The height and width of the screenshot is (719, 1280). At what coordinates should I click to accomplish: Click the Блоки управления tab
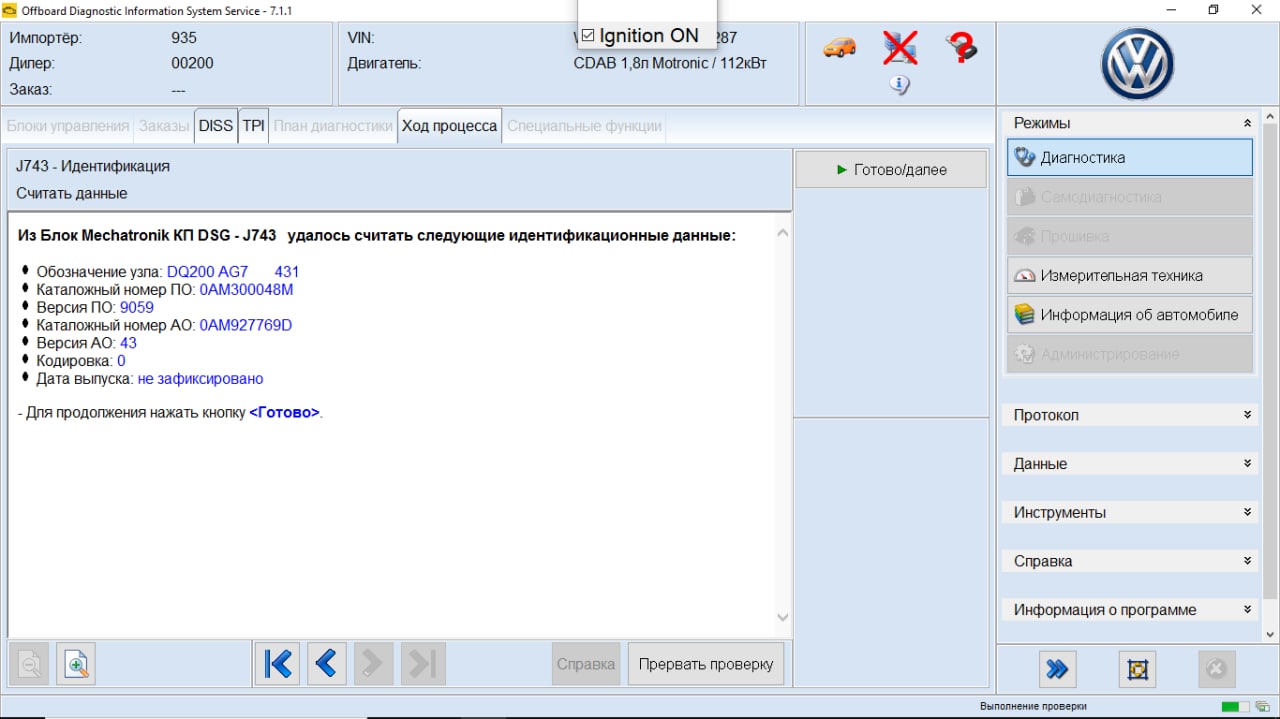point(68,126)
